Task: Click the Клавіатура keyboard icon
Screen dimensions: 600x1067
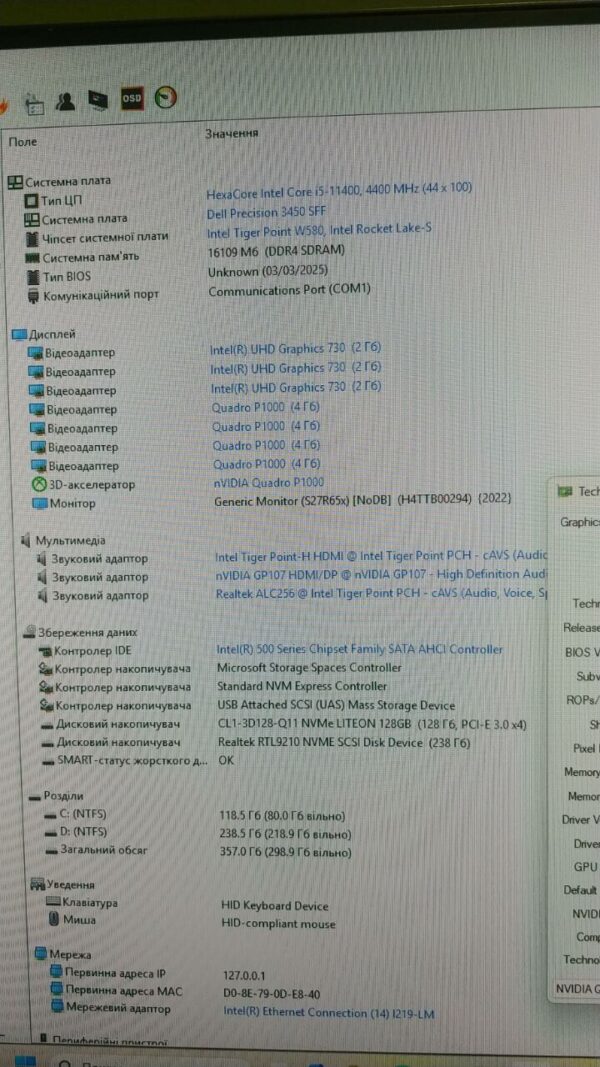Action: 53,902
